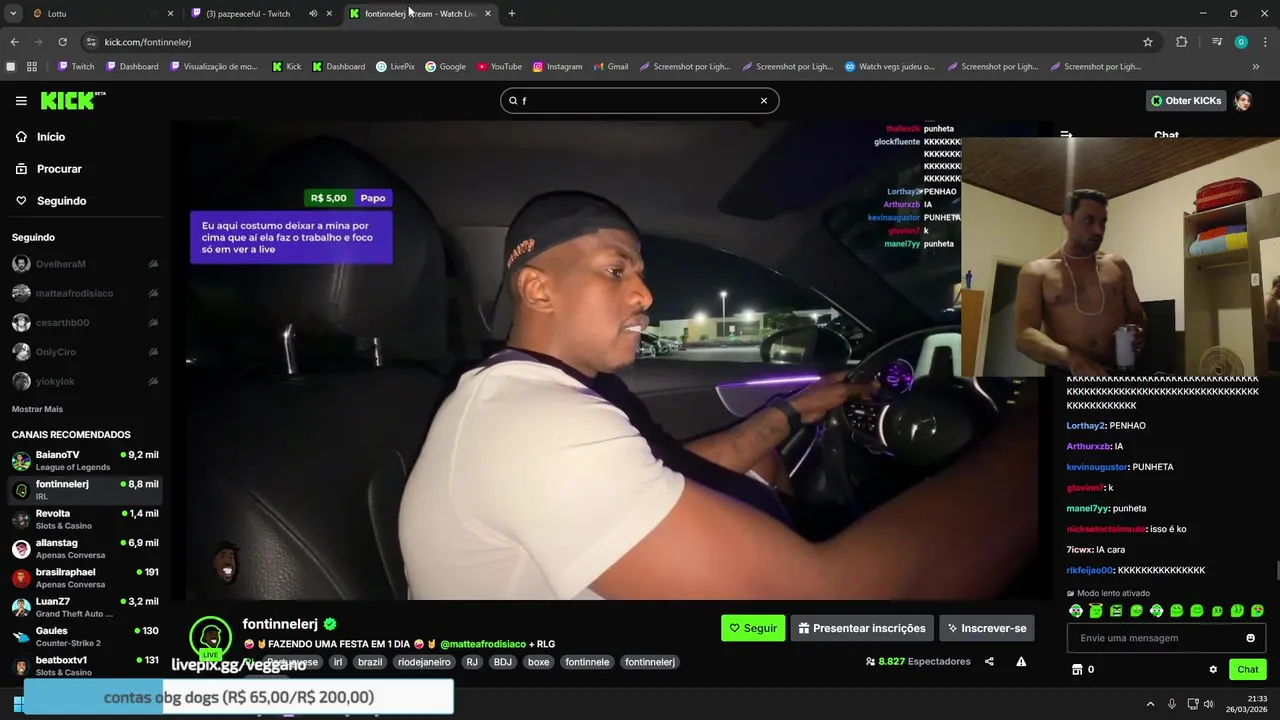Screen dimensions: 1280x720
Task: Click the fontinnelerj avatar with LIVE badge
Action: tap(210, 637)
